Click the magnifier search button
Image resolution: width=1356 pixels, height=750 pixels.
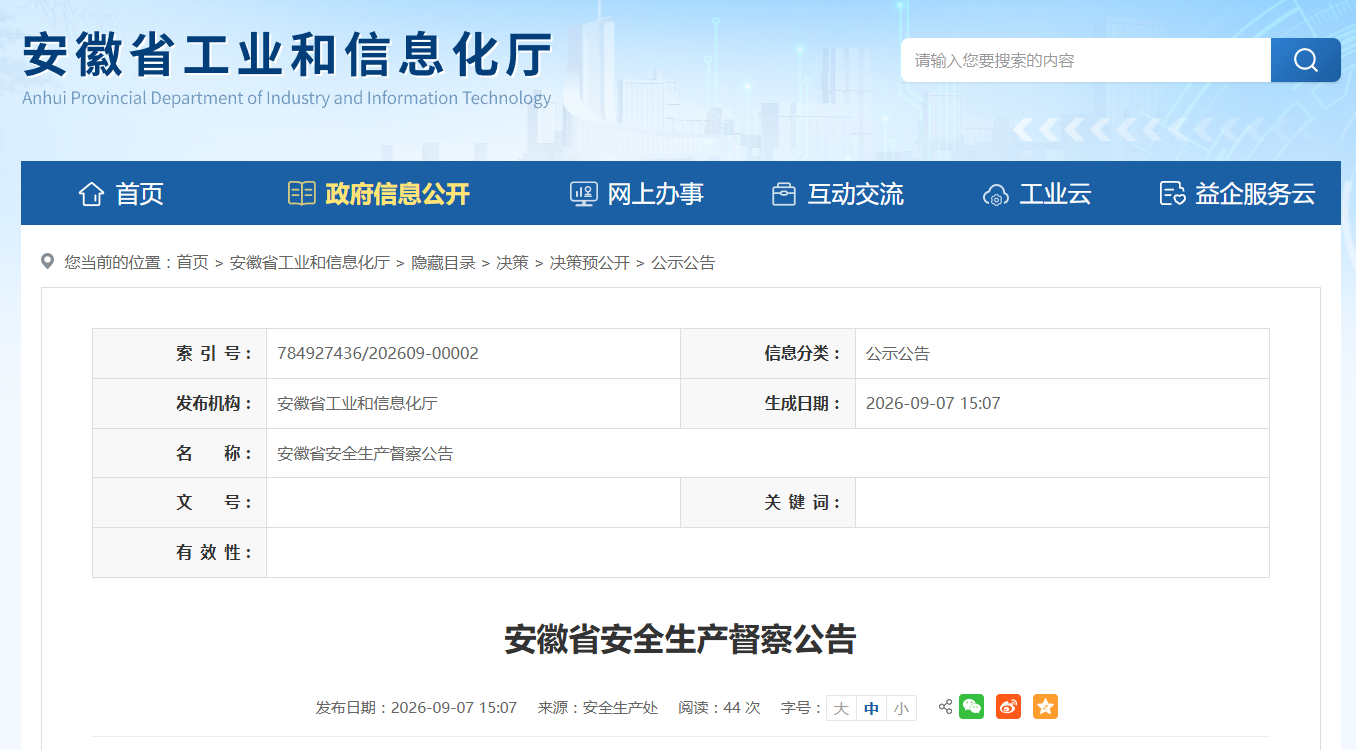pos(1305,60)
